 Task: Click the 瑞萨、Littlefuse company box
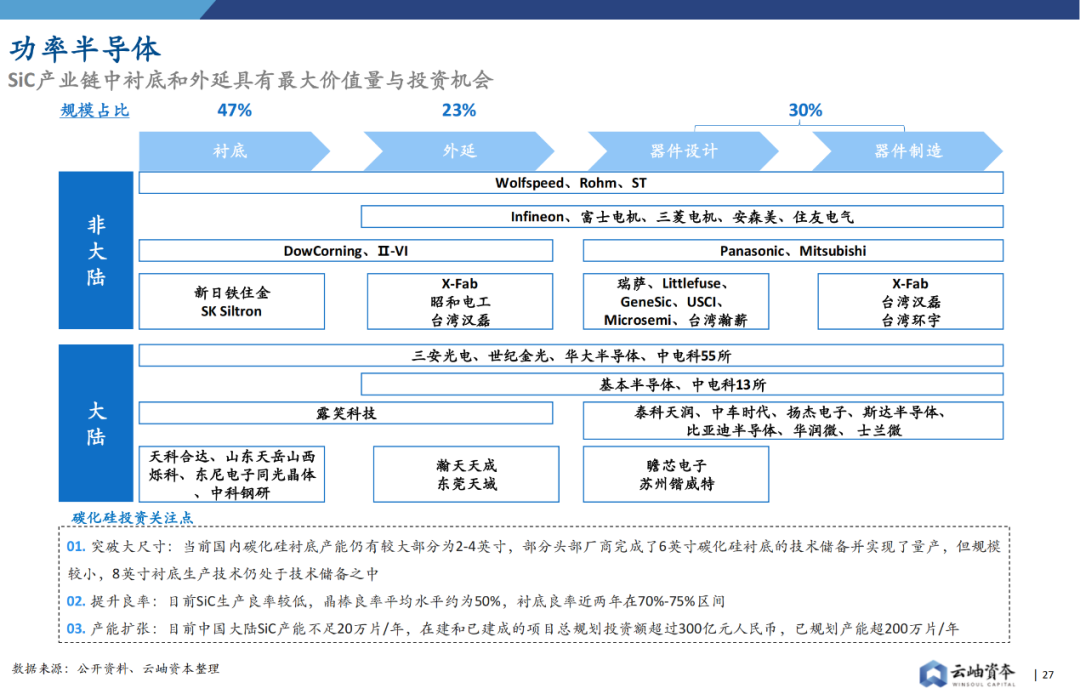pyautogui.click(x=676, y=302)
